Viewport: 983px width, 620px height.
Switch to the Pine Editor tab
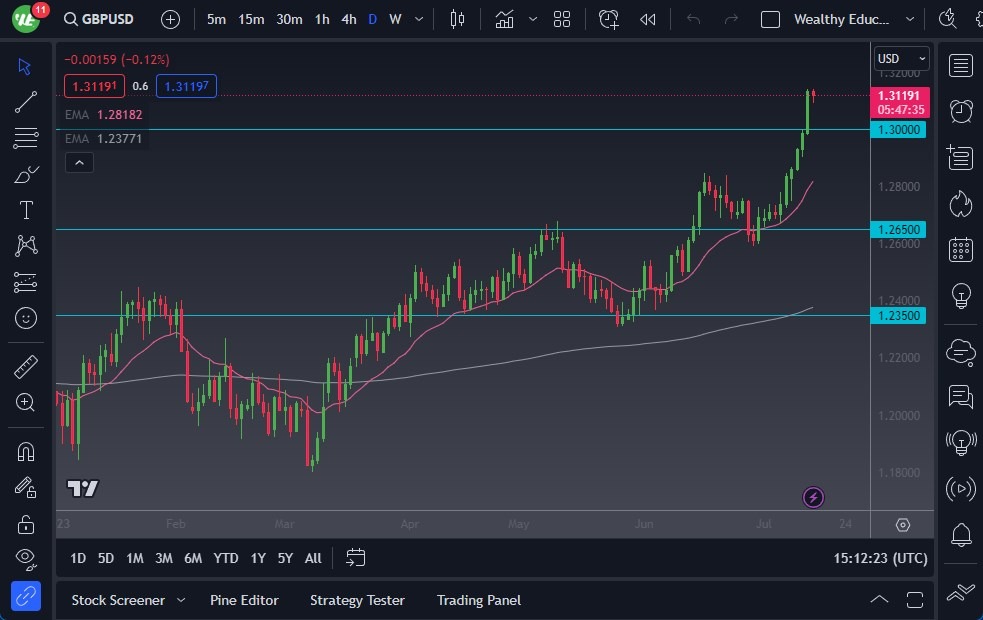point(244,600)
